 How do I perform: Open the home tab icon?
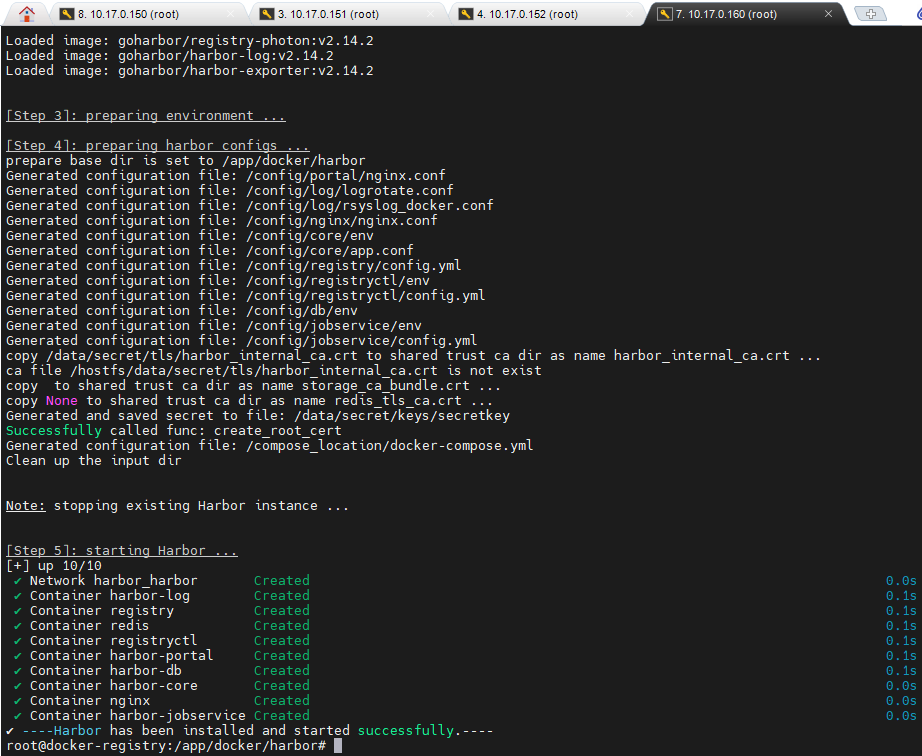click(x=26, y=14)
